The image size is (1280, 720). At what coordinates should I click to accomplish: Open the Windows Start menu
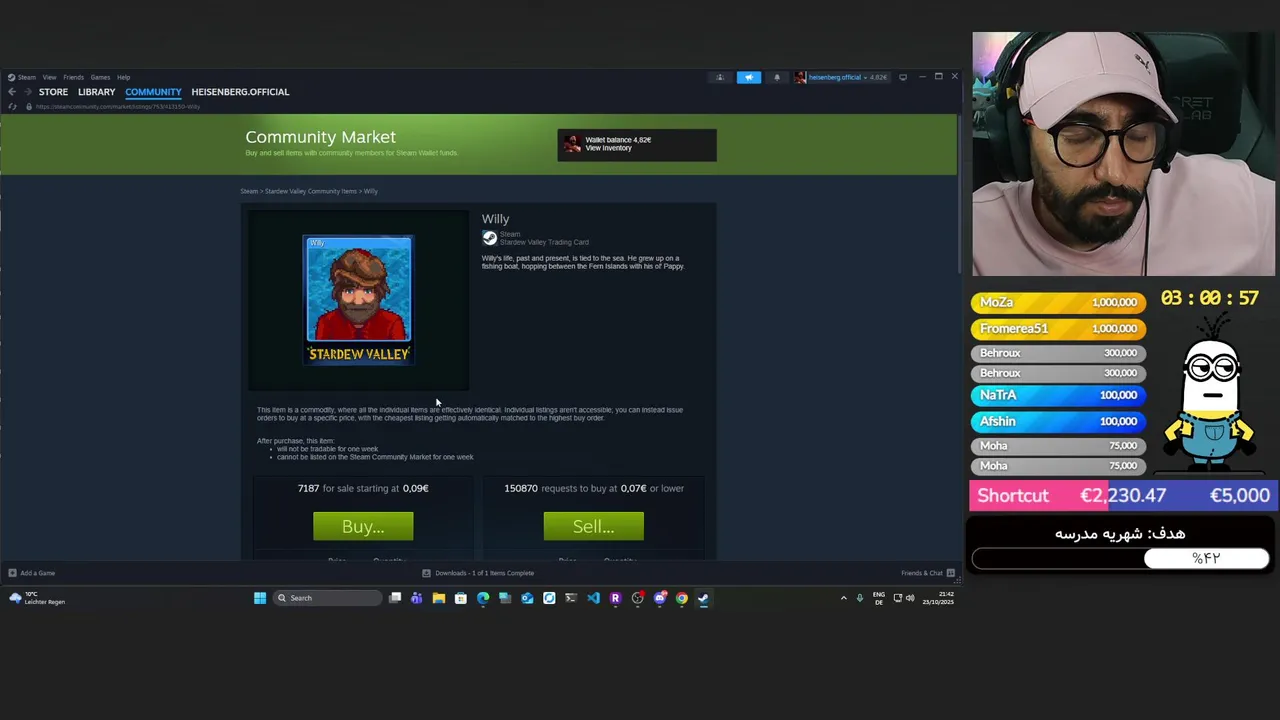(x=260, y=598)
